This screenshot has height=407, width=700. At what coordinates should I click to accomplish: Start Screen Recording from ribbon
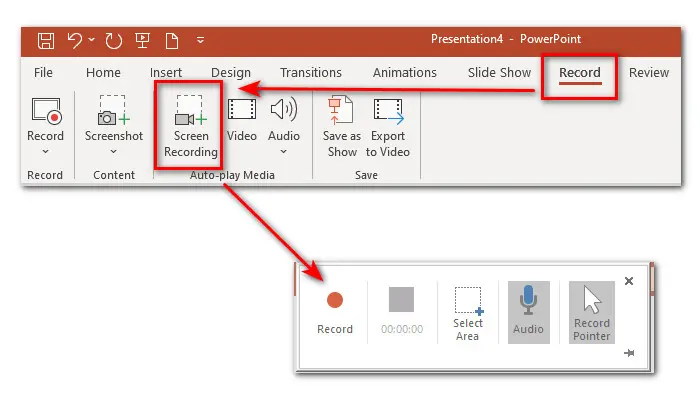[191, 126]
